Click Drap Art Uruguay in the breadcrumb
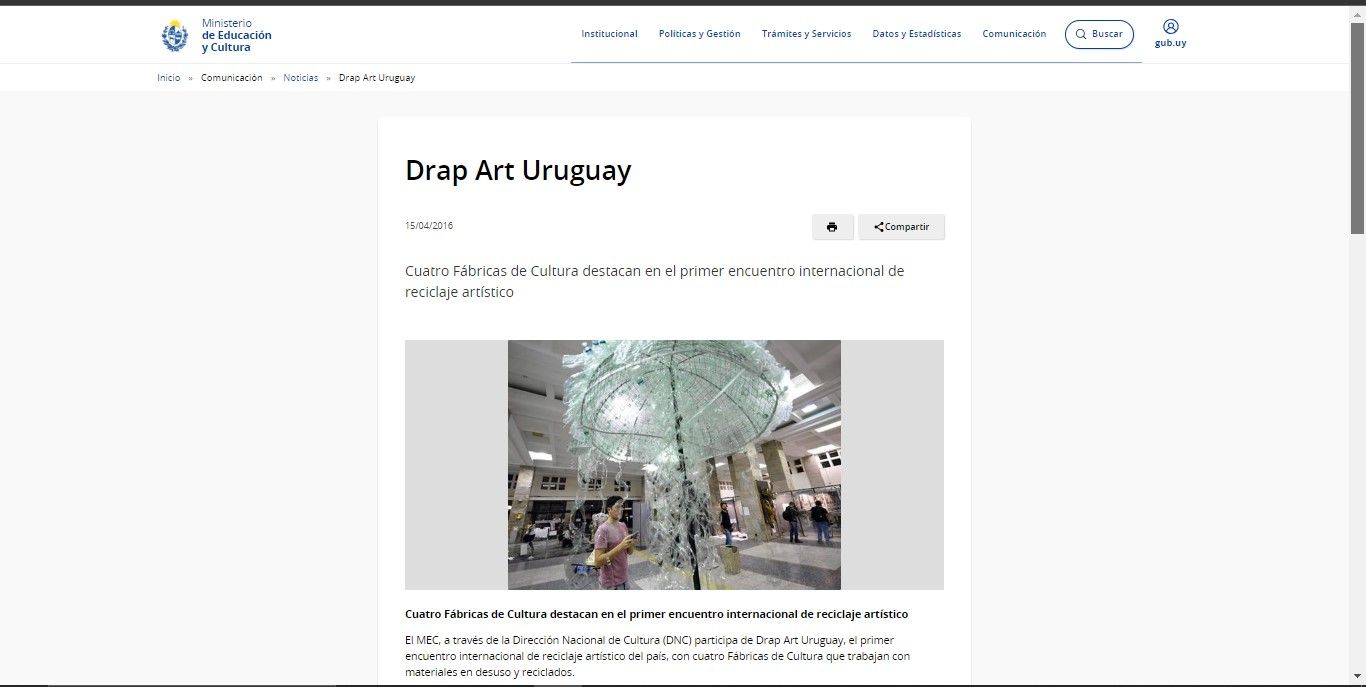This screenshot has height=687, width=1366. pos(376,78)
